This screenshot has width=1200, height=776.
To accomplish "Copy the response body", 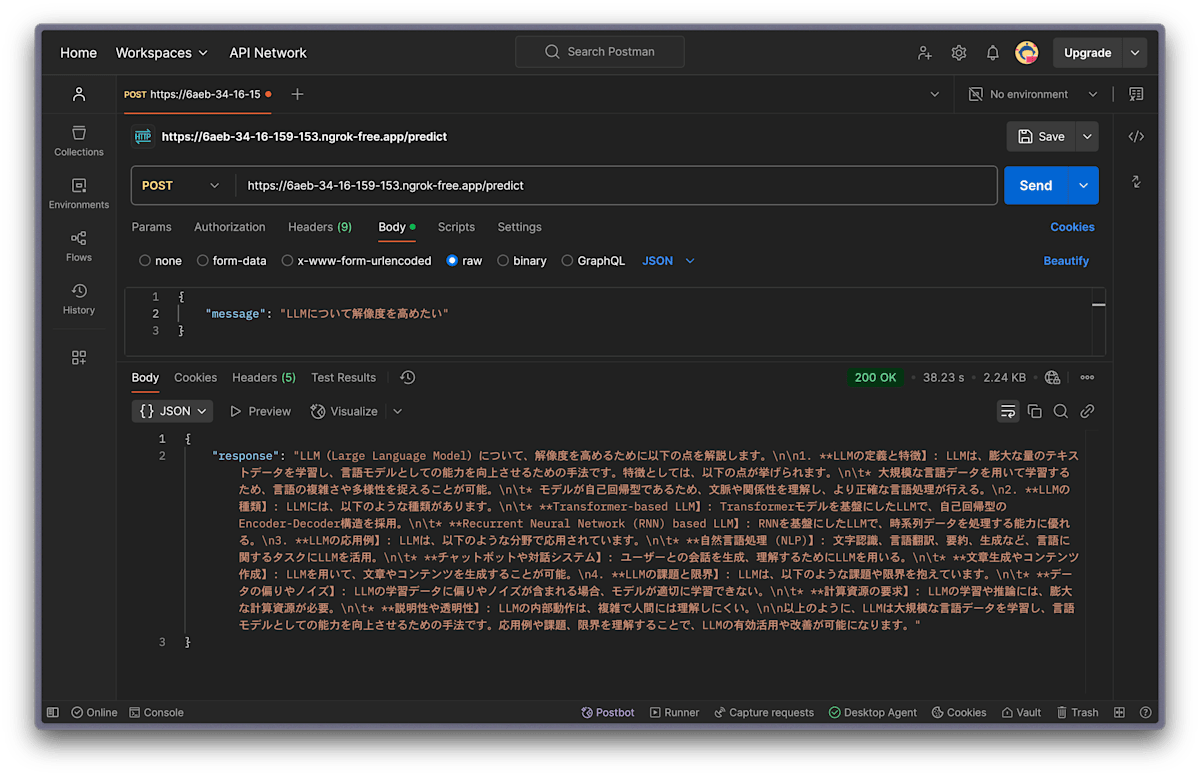I will pos(1035,411).
